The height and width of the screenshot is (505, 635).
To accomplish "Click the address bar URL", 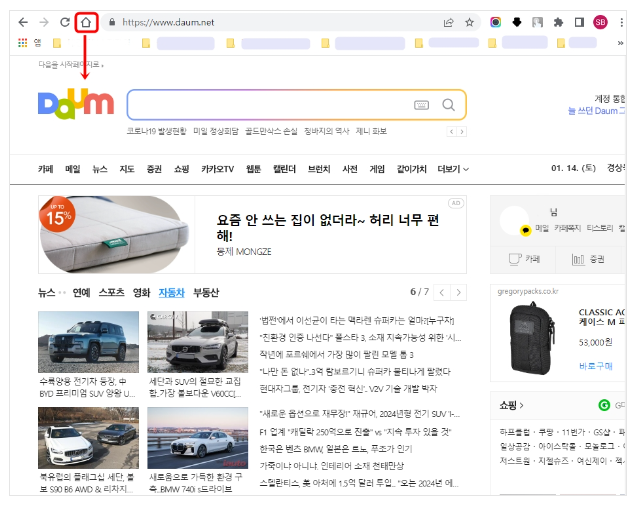I will pos(168,22).
